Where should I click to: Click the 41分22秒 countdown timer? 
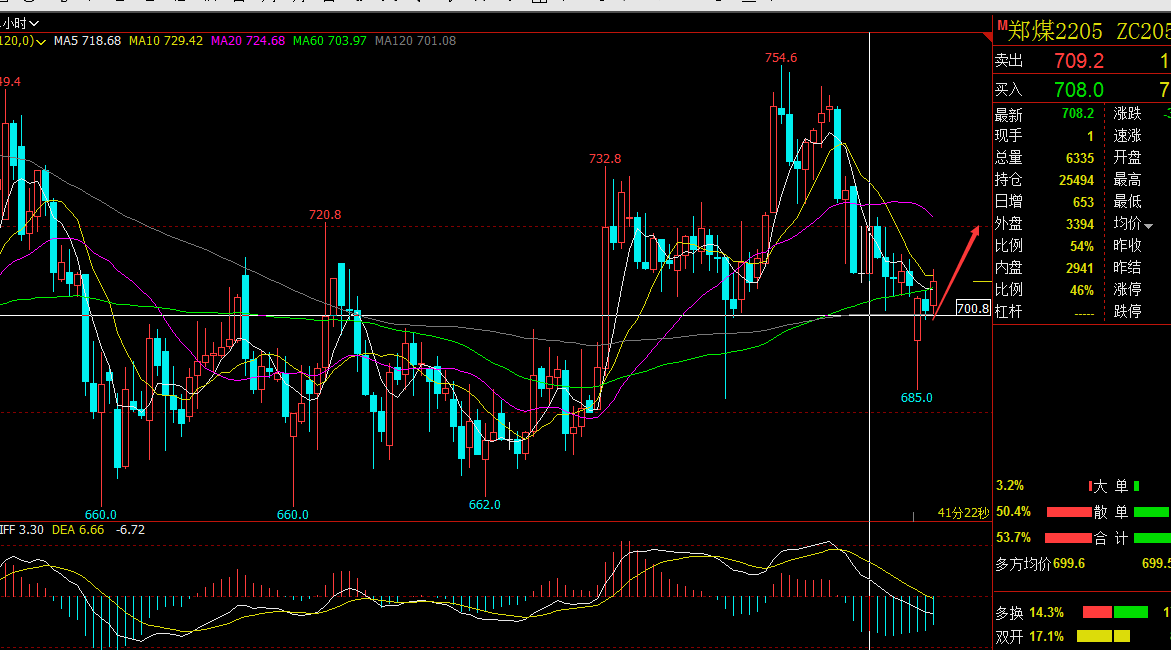tap(963, 513)
